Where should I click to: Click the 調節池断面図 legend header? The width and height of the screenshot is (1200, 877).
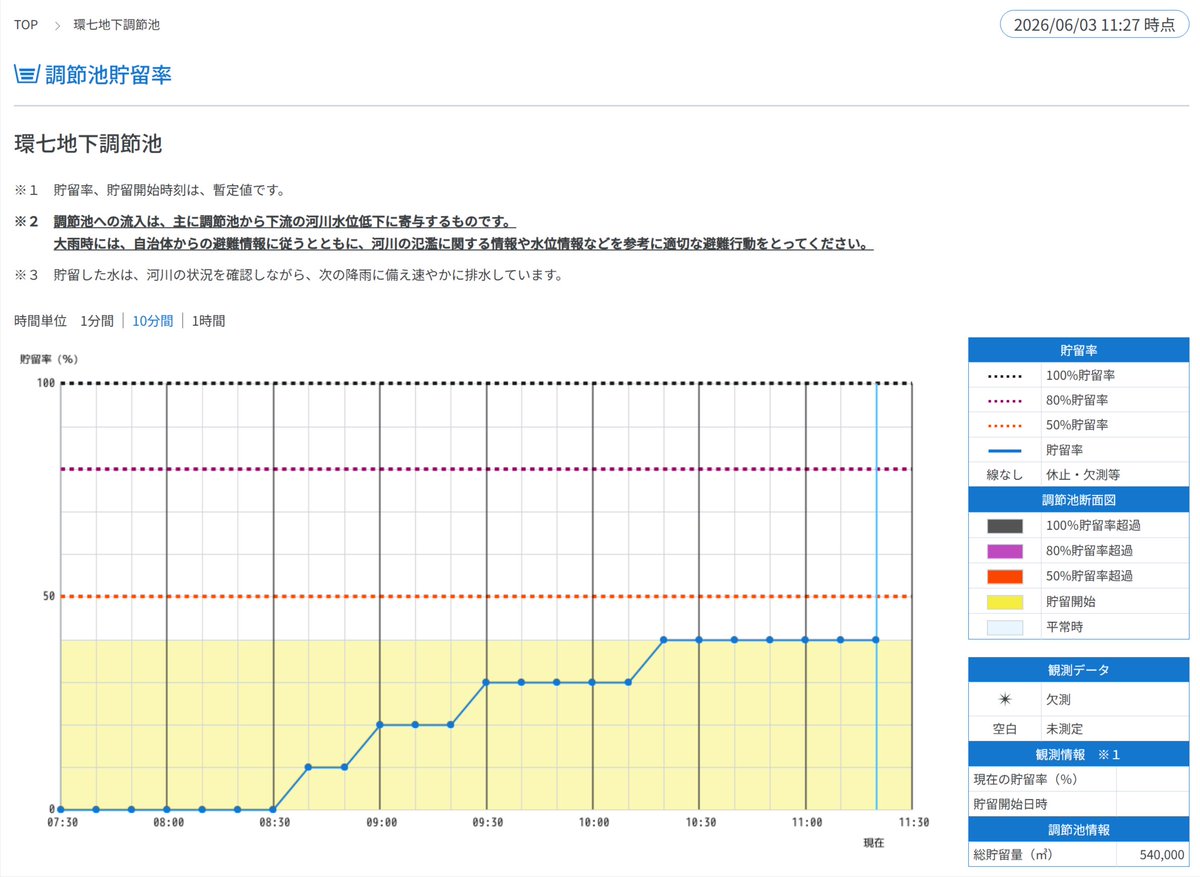[x=1079, y=501]
